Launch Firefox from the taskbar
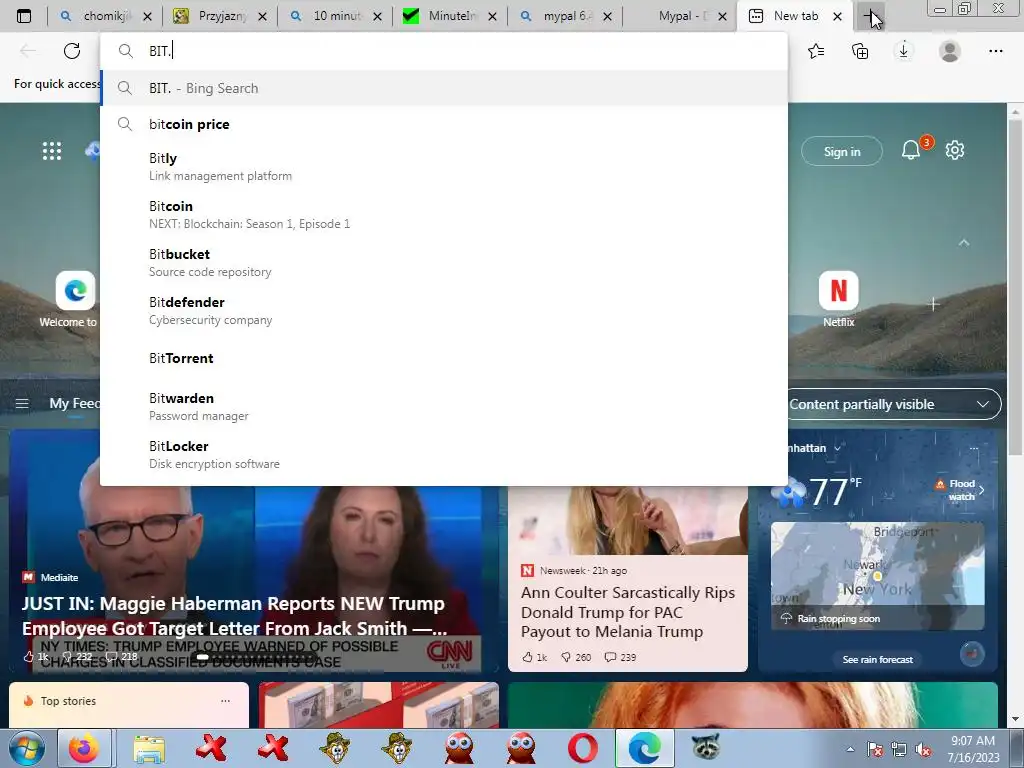 click(84, 748)
